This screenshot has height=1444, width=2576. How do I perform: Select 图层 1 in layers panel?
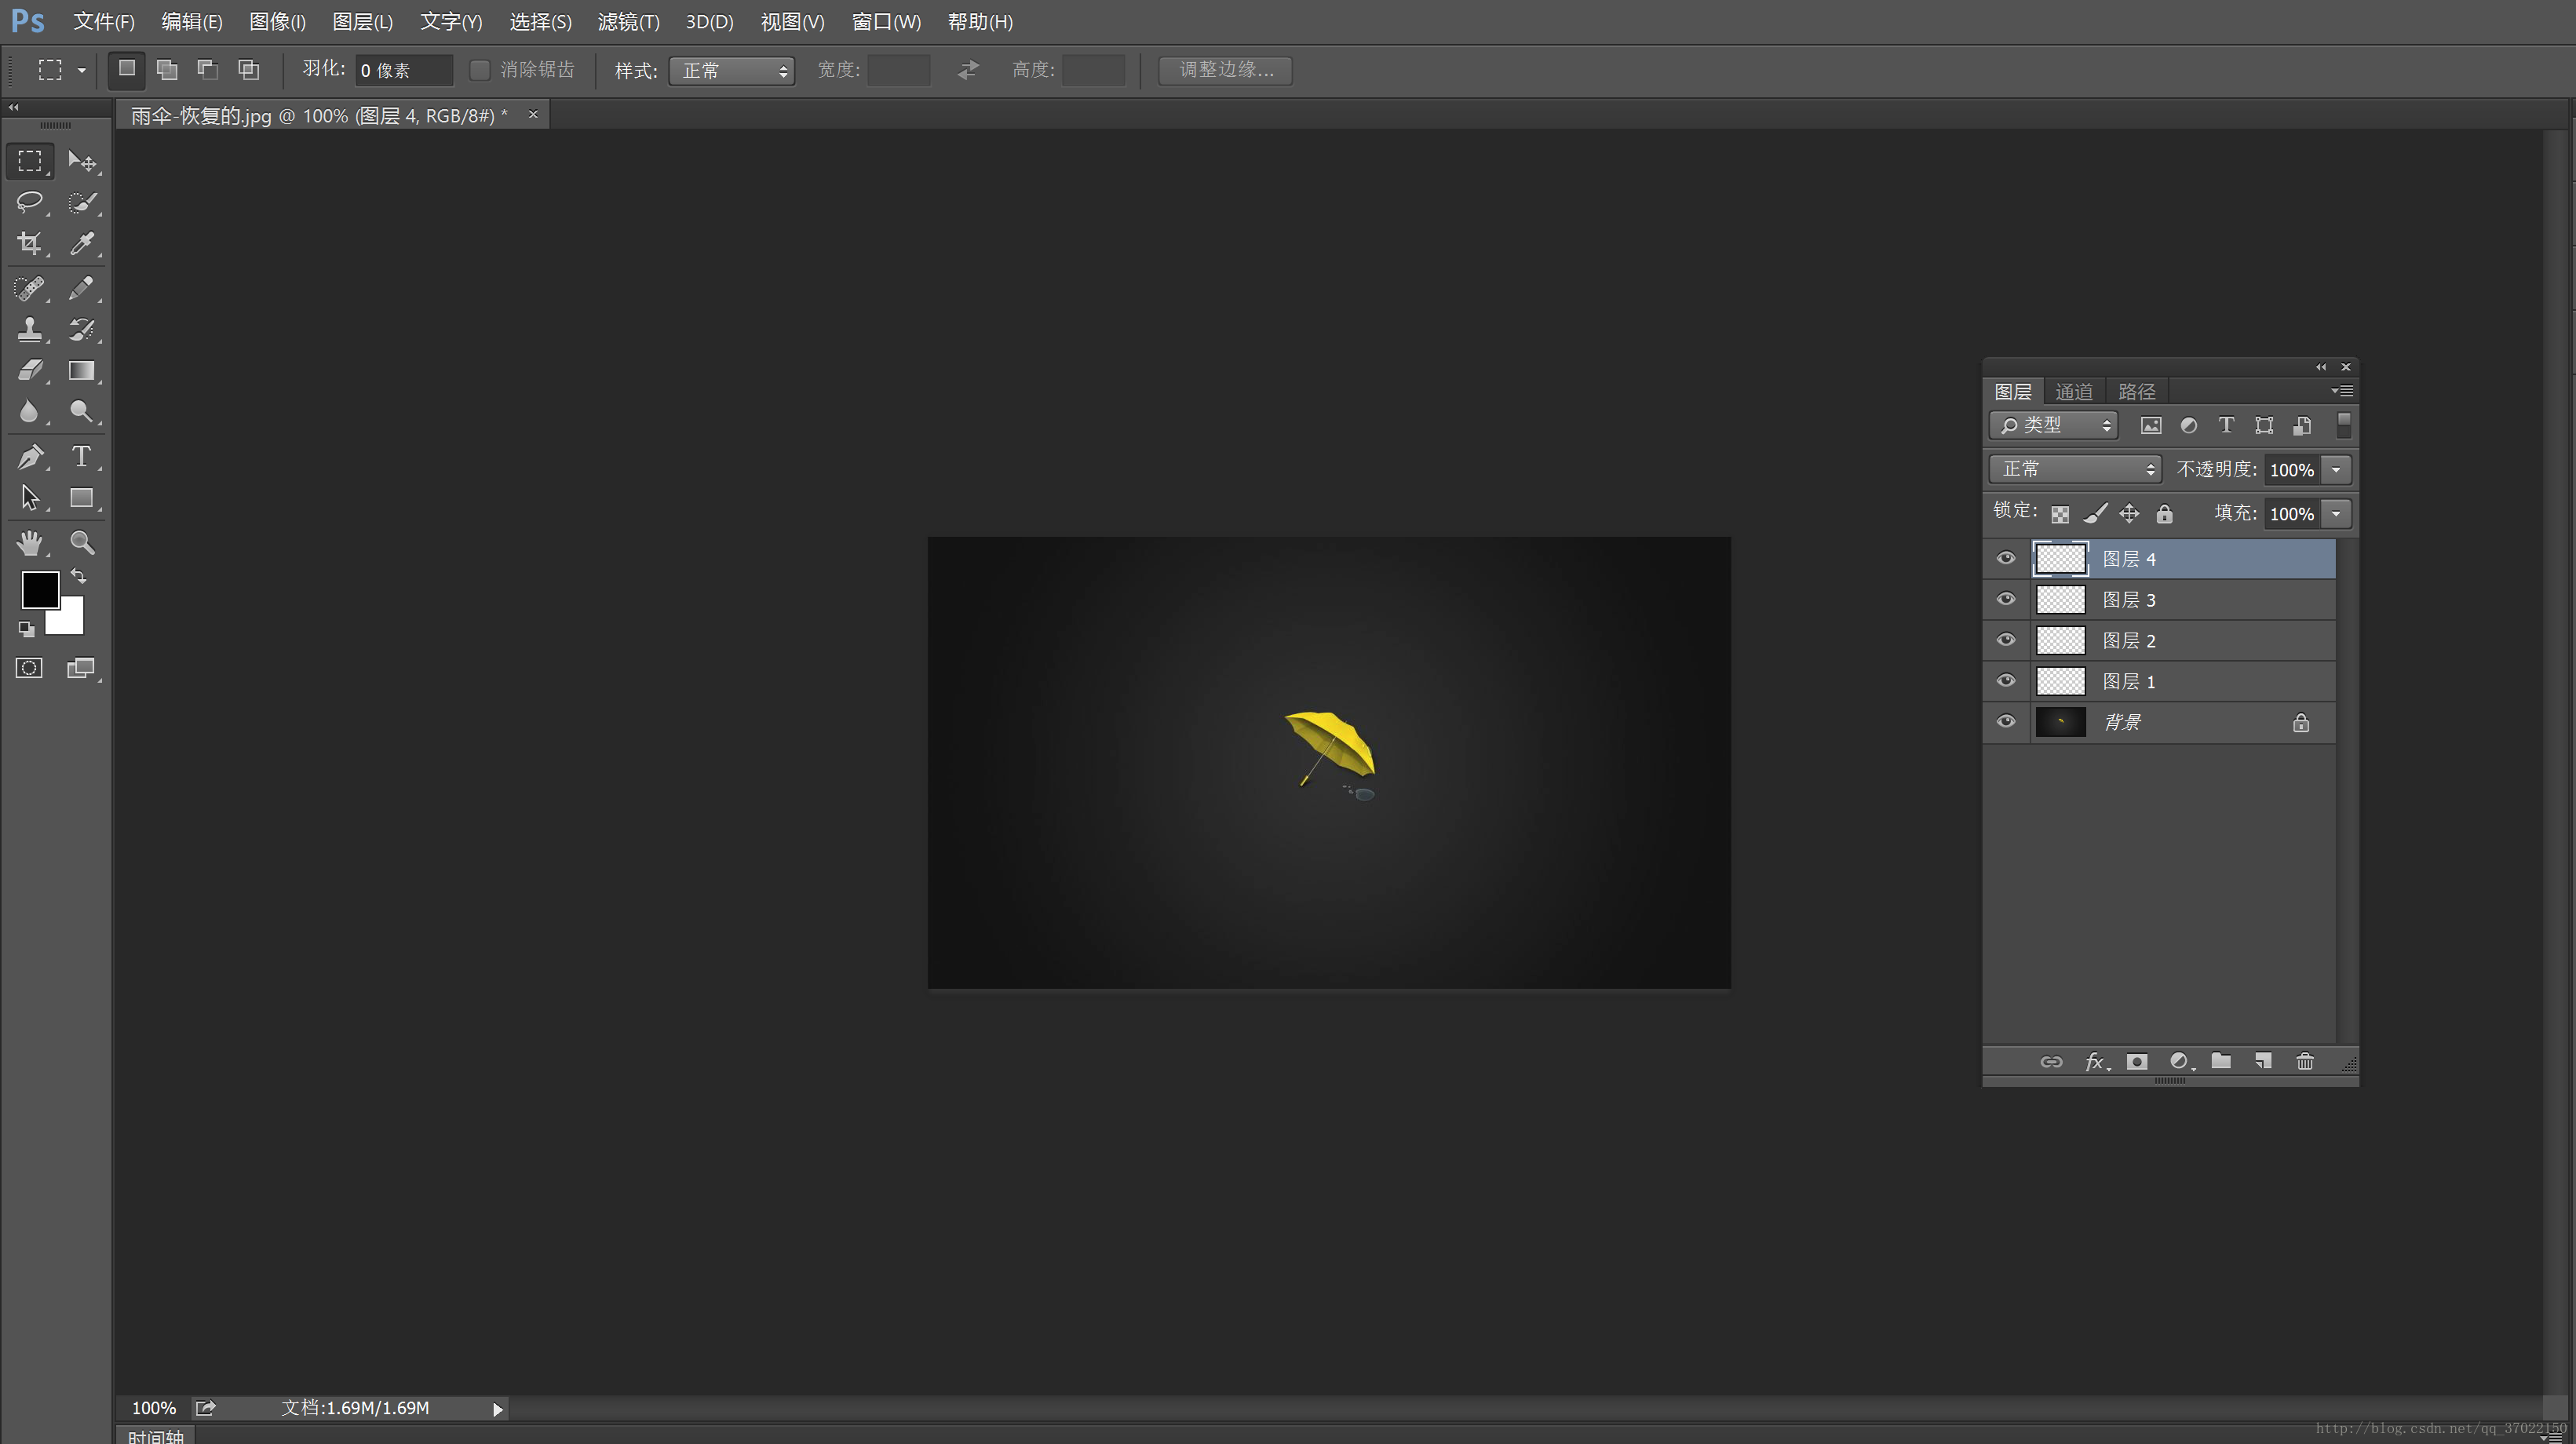(x=2130, y=680)
